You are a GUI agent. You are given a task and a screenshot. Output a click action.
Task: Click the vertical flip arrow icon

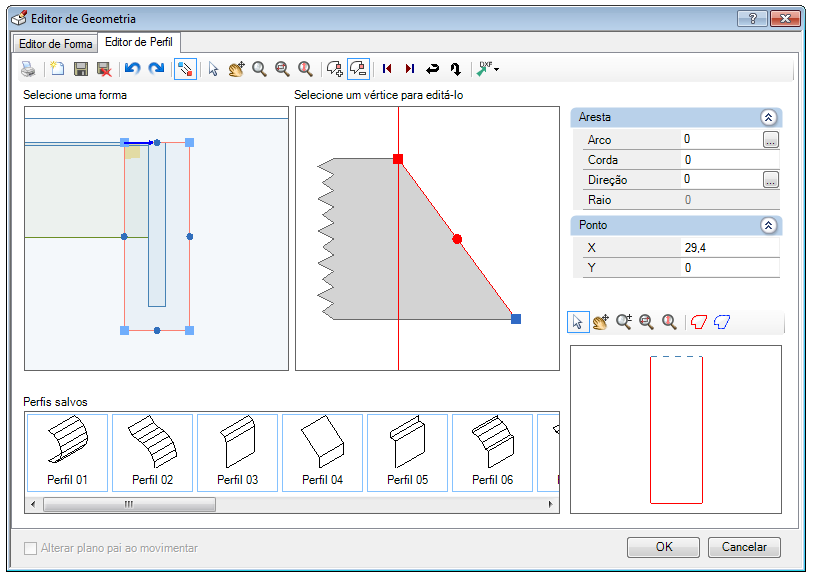coord(455,69)
